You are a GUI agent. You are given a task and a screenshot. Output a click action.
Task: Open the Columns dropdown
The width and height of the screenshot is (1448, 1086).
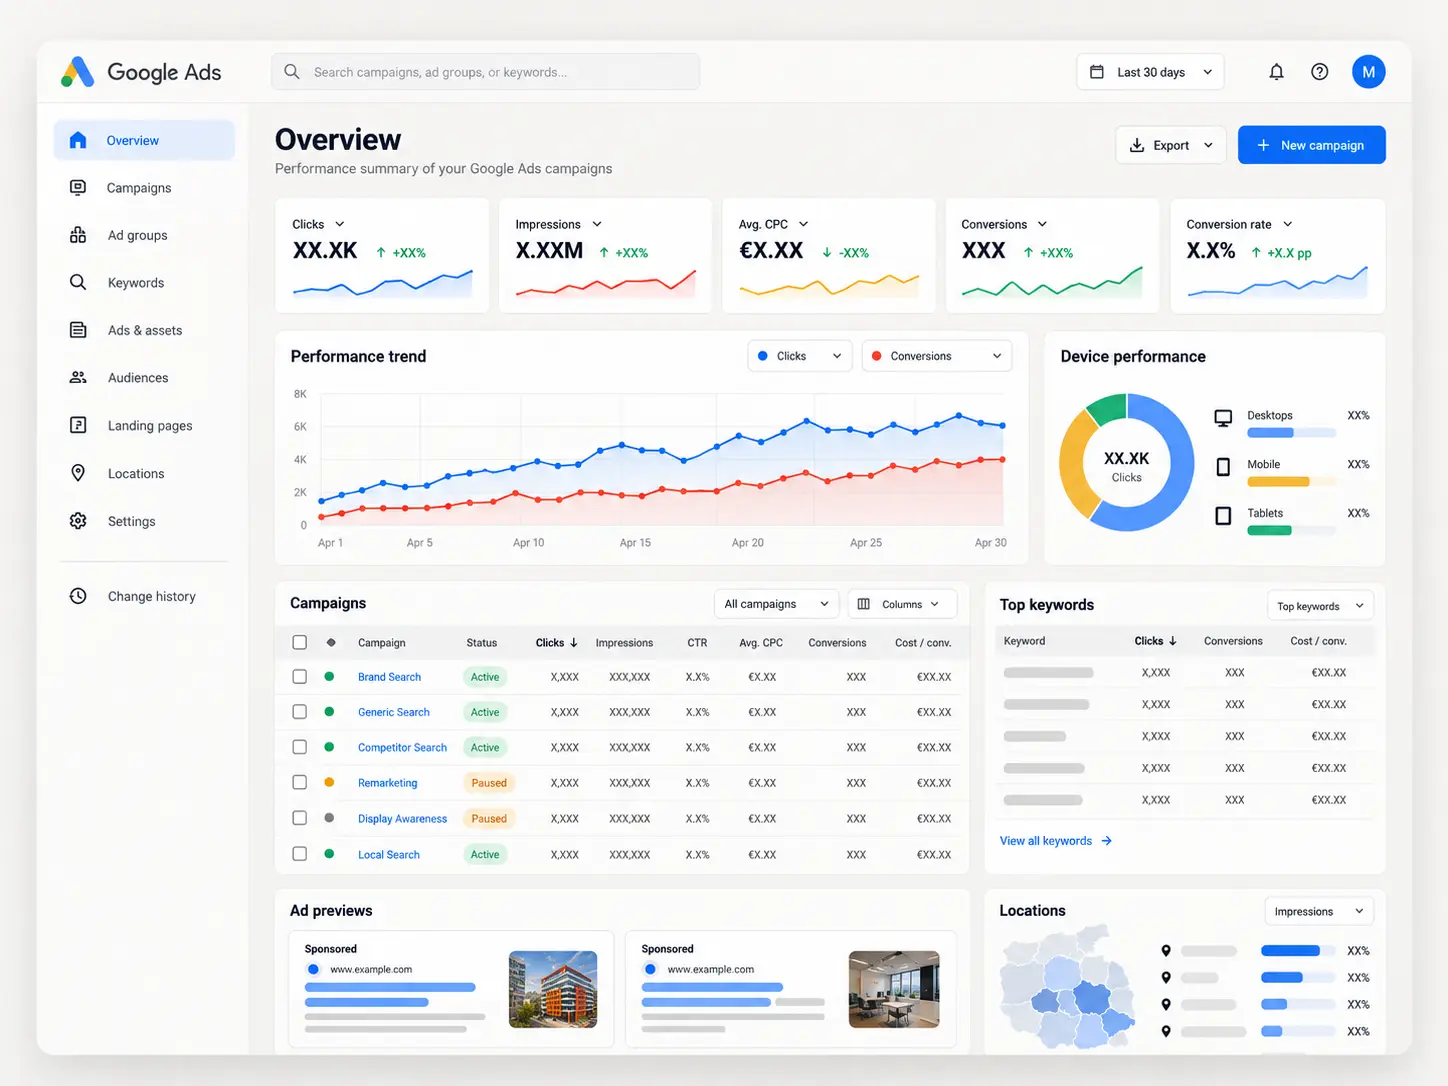pos(902,604)
